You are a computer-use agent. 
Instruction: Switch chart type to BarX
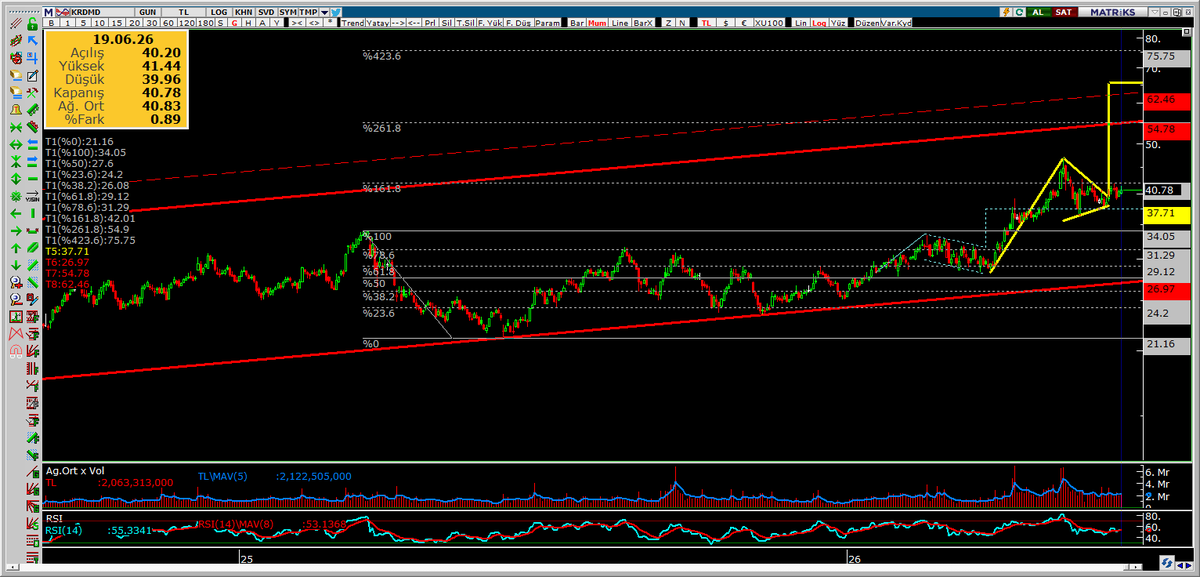[643, 23]
